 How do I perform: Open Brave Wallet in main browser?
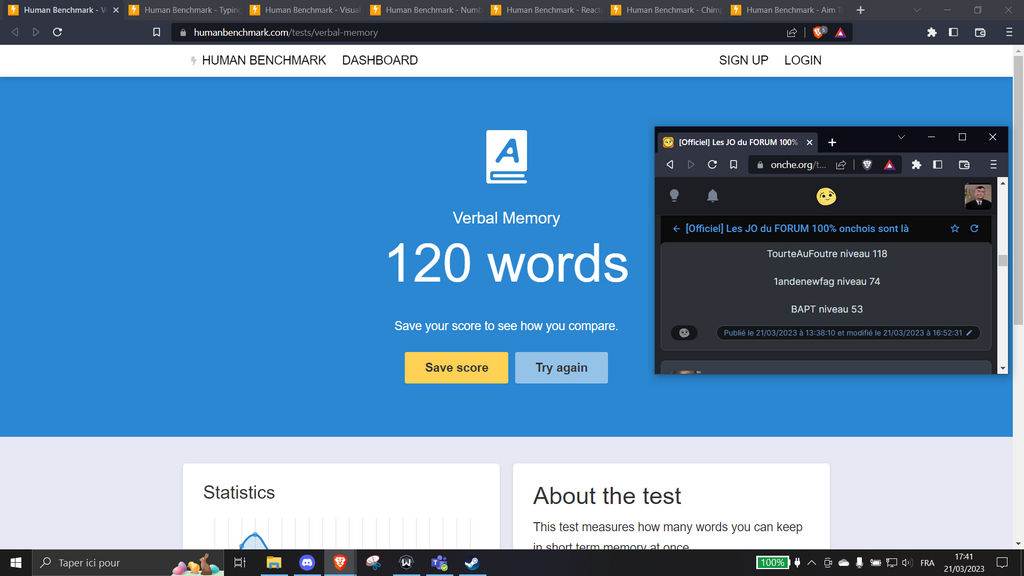pyautogui.click(x=980, y=32)
